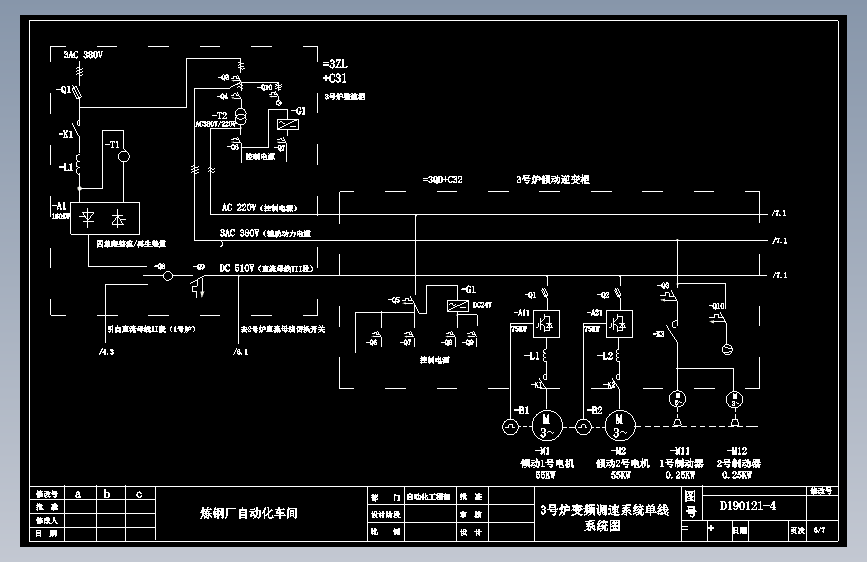The image size is (867, 562).
Task: Click the '1号制动器' brake caption
Action: point(681,463)
